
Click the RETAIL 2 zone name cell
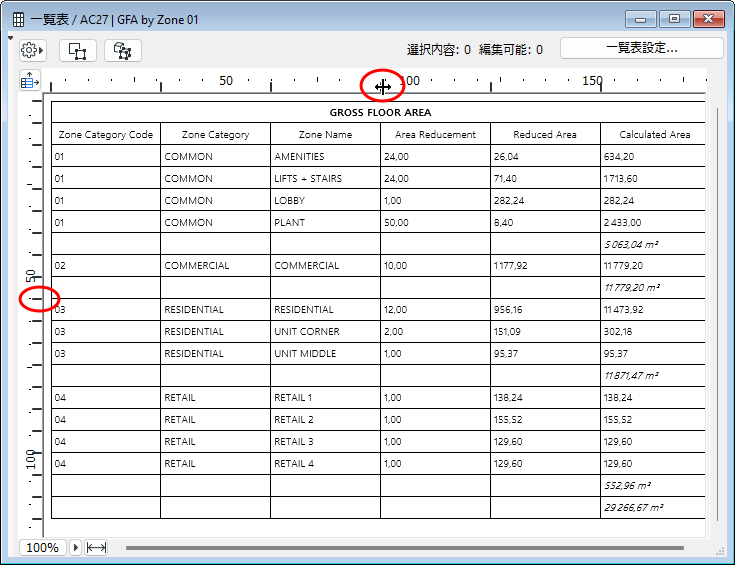click(x=325, y=420)
